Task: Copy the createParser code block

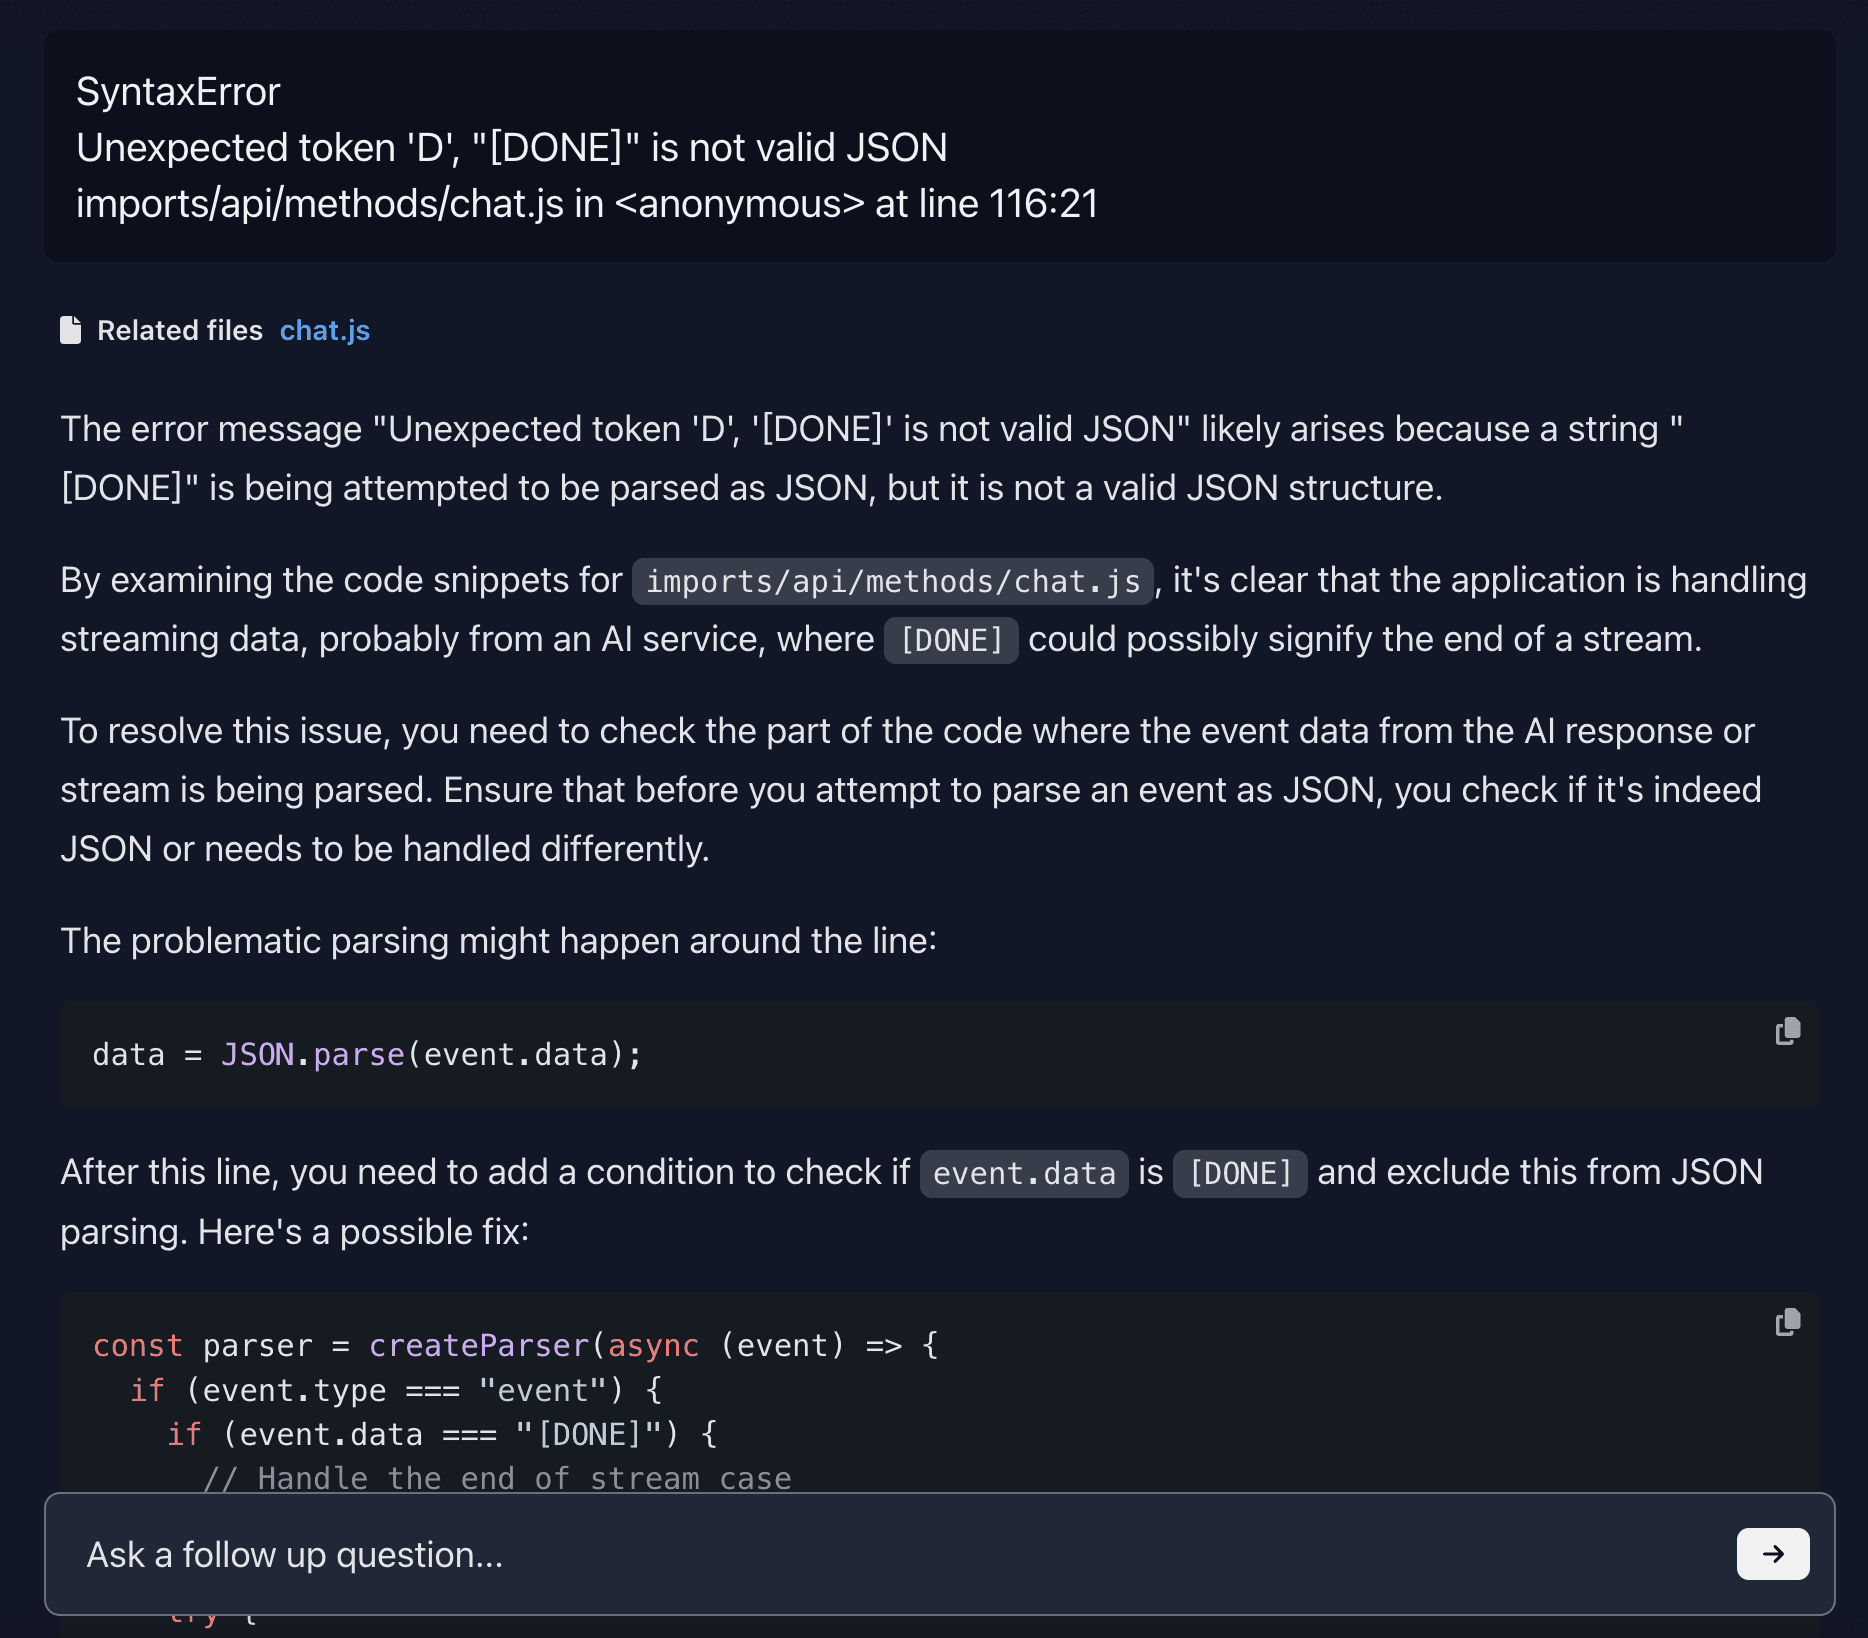Action: click(1787, 1322)
